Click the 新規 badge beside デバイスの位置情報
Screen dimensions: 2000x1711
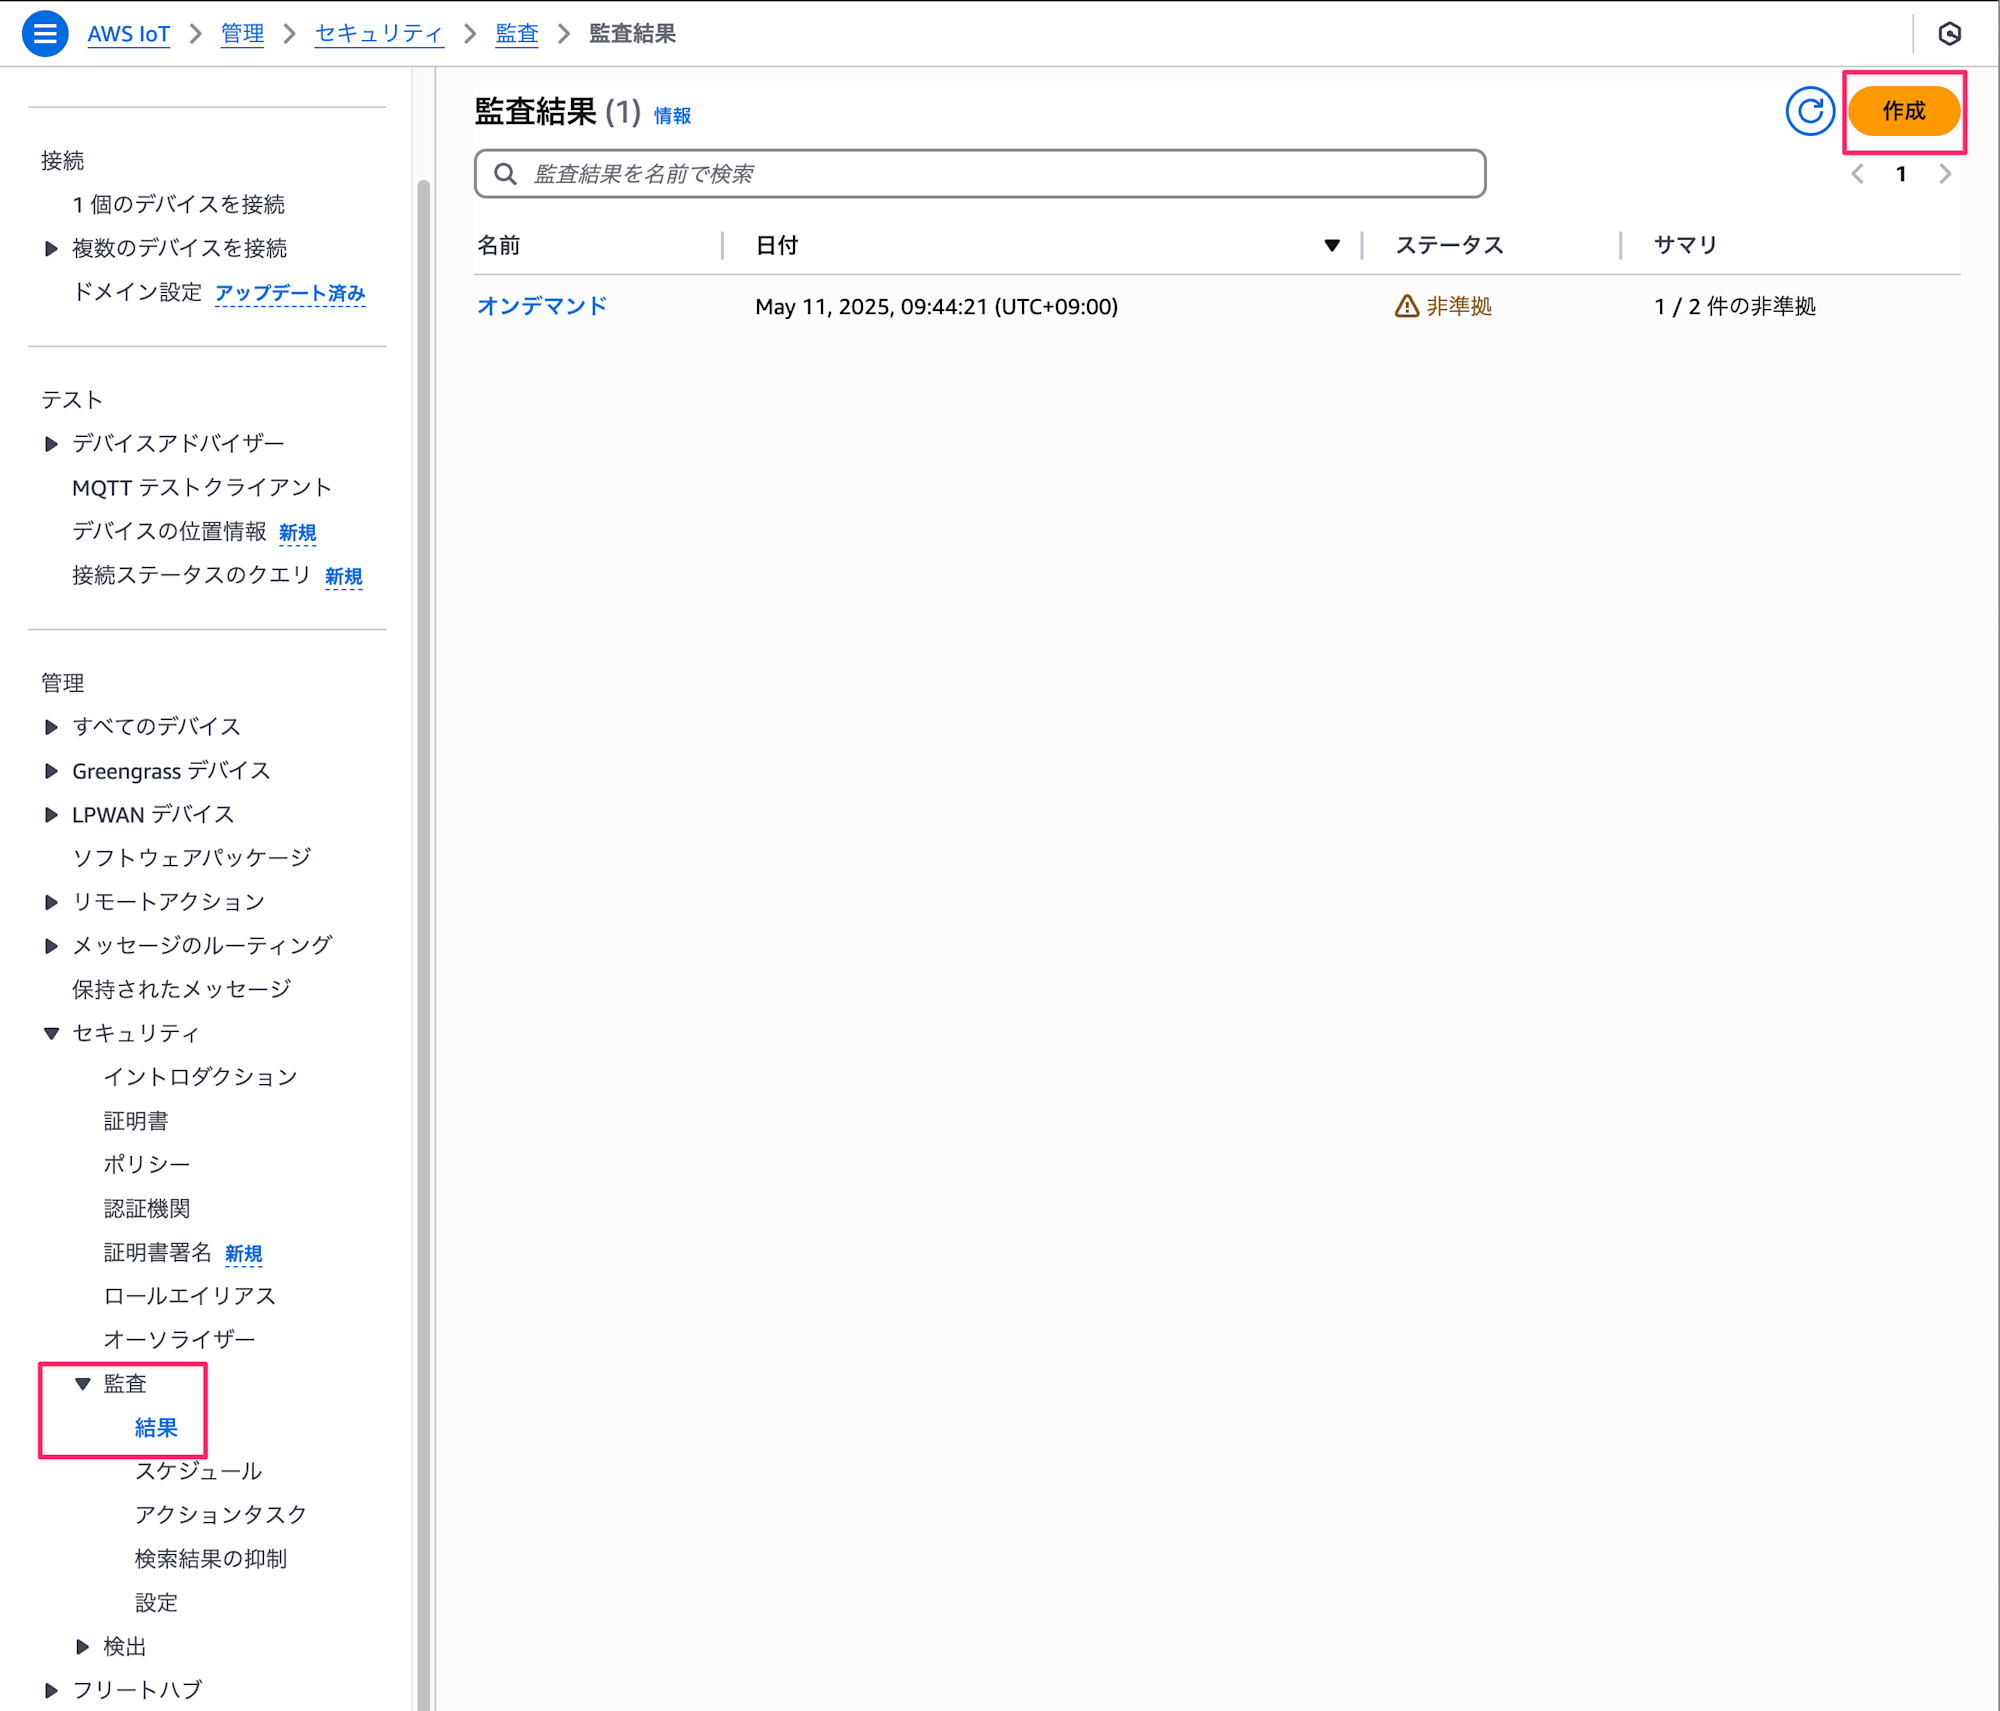(x=297, y=532)
